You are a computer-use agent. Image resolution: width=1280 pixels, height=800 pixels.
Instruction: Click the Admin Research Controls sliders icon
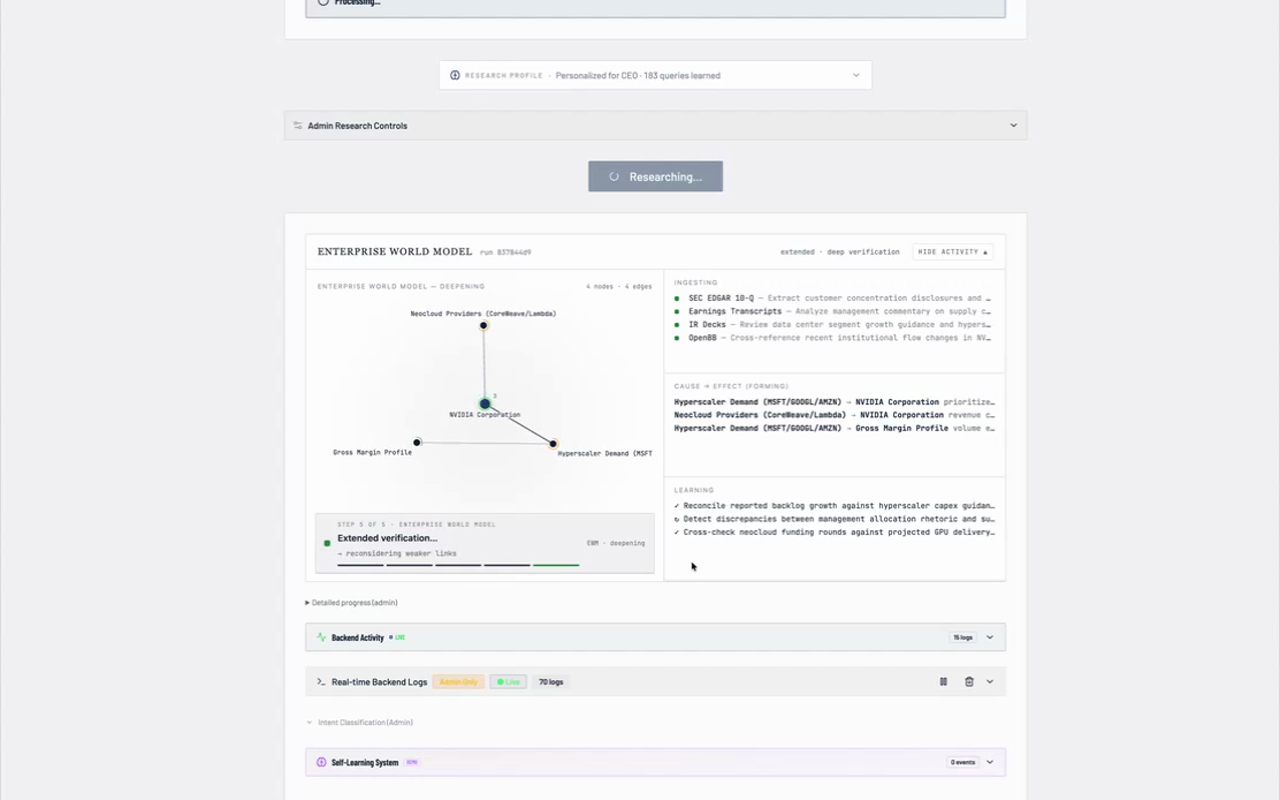click(298, 126)
